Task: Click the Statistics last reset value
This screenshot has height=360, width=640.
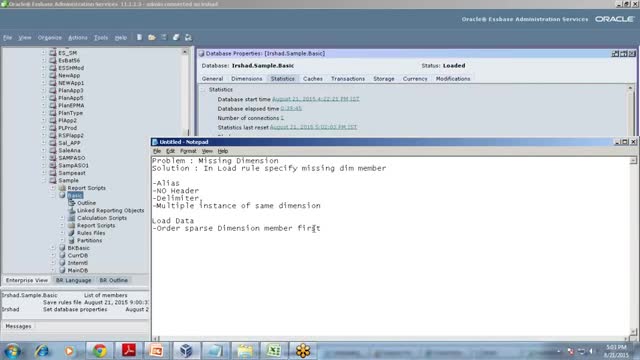Action: 313,127
